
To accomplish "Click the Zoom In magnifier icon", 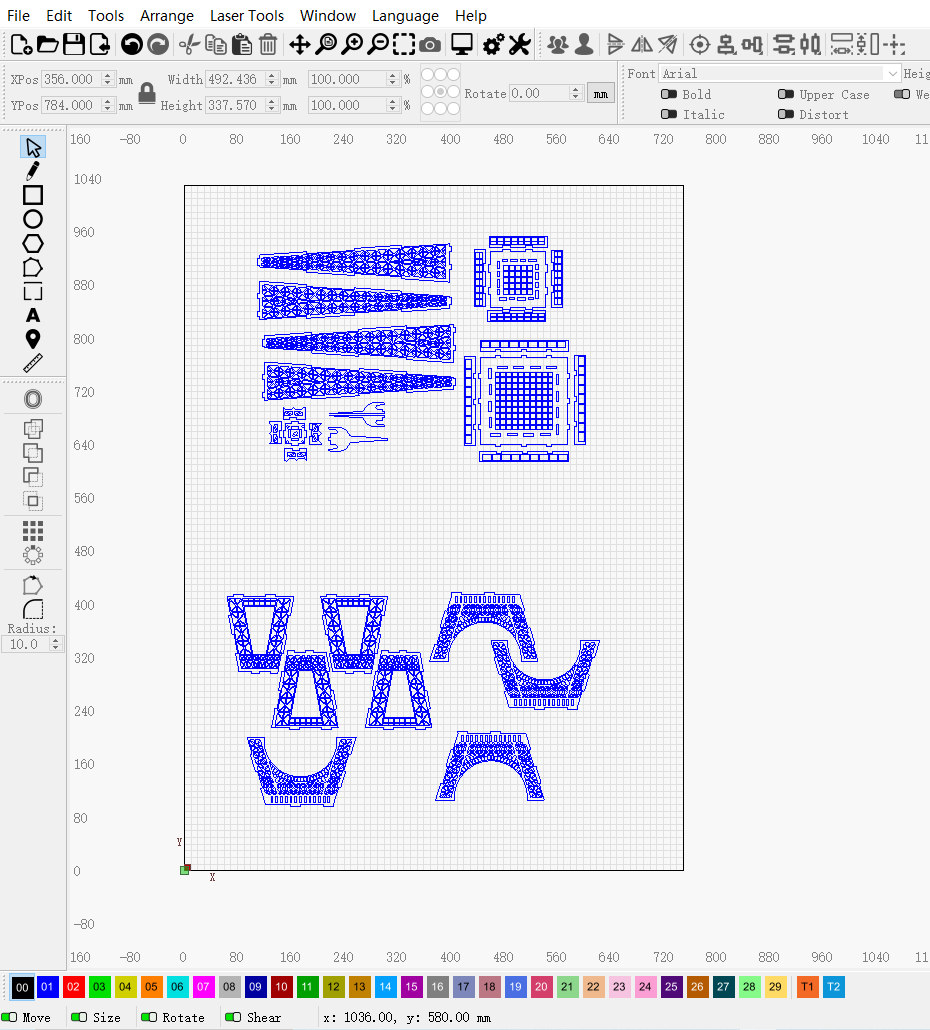I will pyautogui.click(x=352, y=45).
